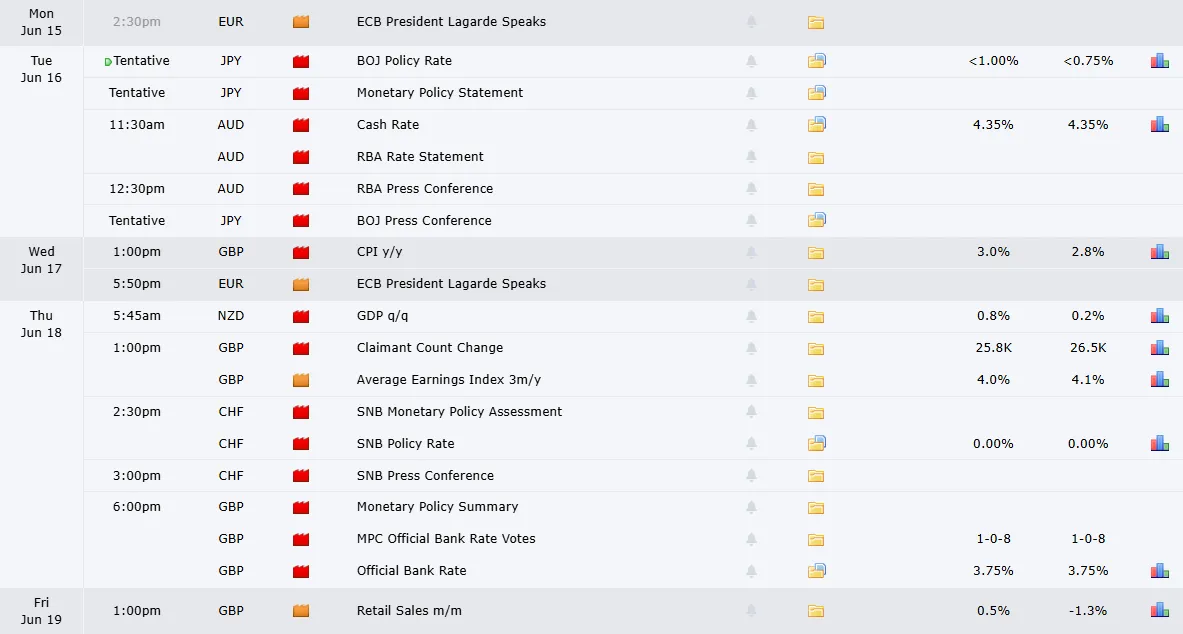Show chart for GDP q/q
Viewport: 1183px width, 634px height.
pyautogui.click(x=1160, y=315)
